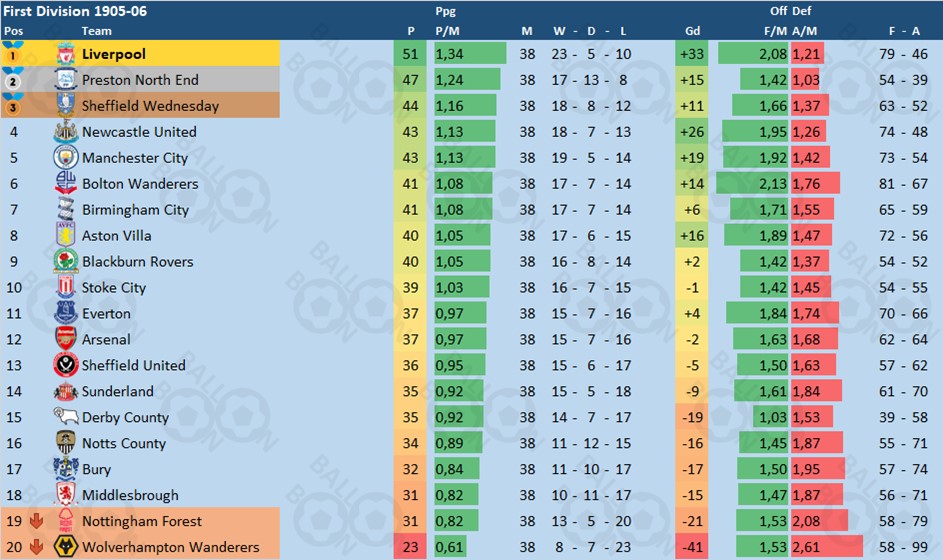Select the Wolverhampton Wanderers wolf logo

click(66, 547)
